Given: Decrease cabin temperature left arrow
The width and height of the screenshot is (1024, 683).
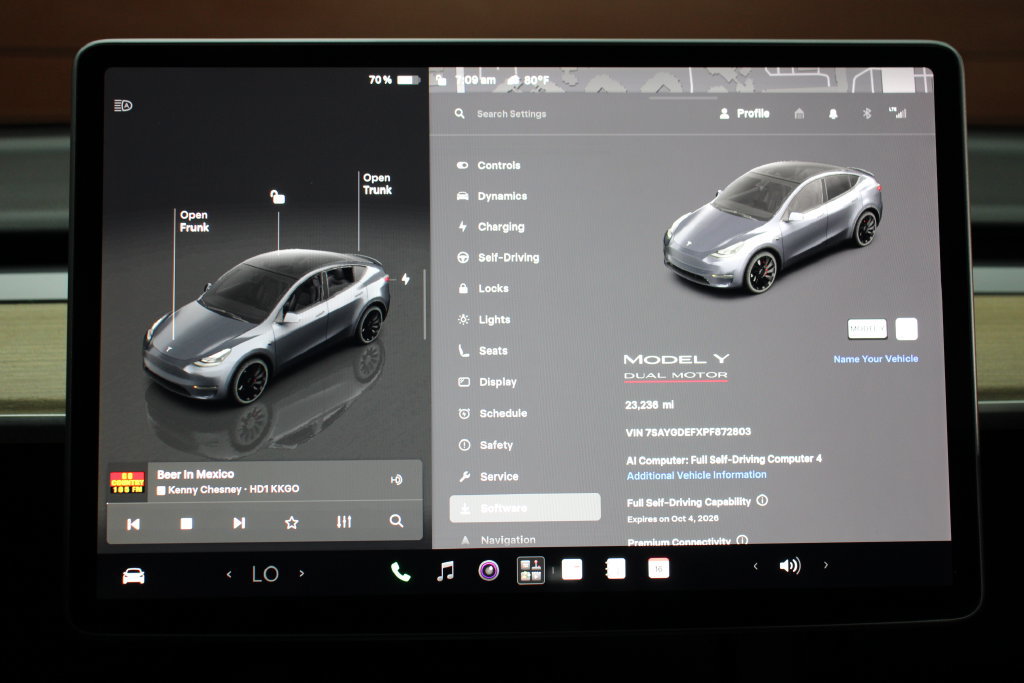Looking at the screenshot, I should 229,574.
